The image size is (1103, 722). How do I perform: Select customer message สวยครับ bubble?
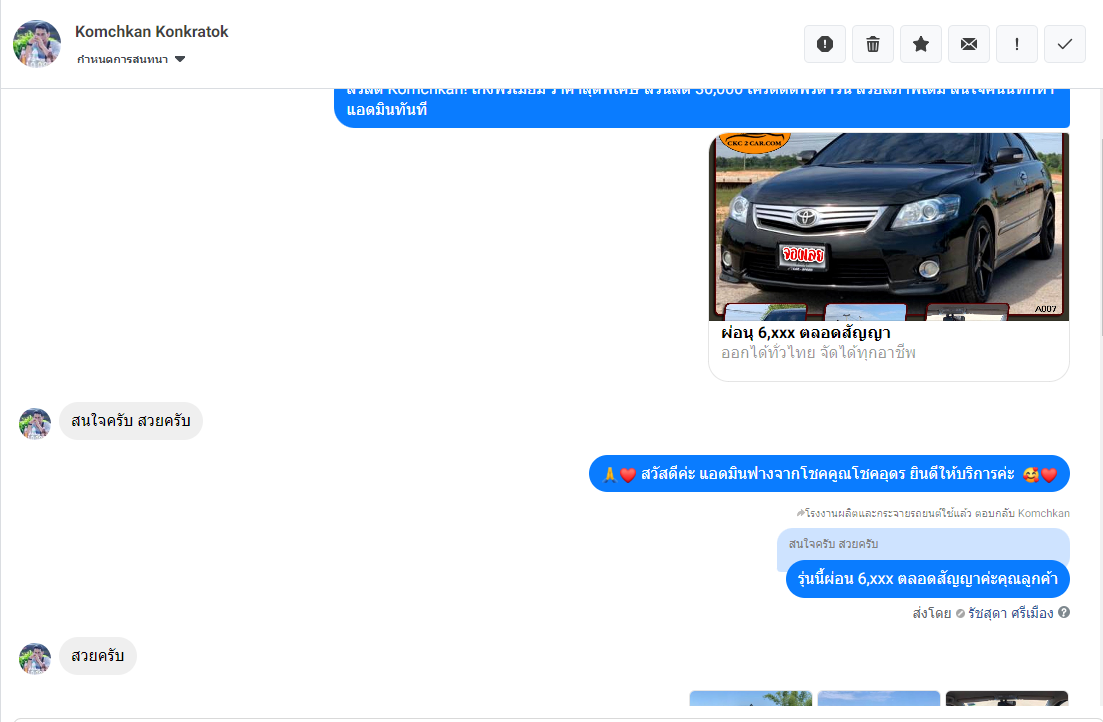[98, 656]
